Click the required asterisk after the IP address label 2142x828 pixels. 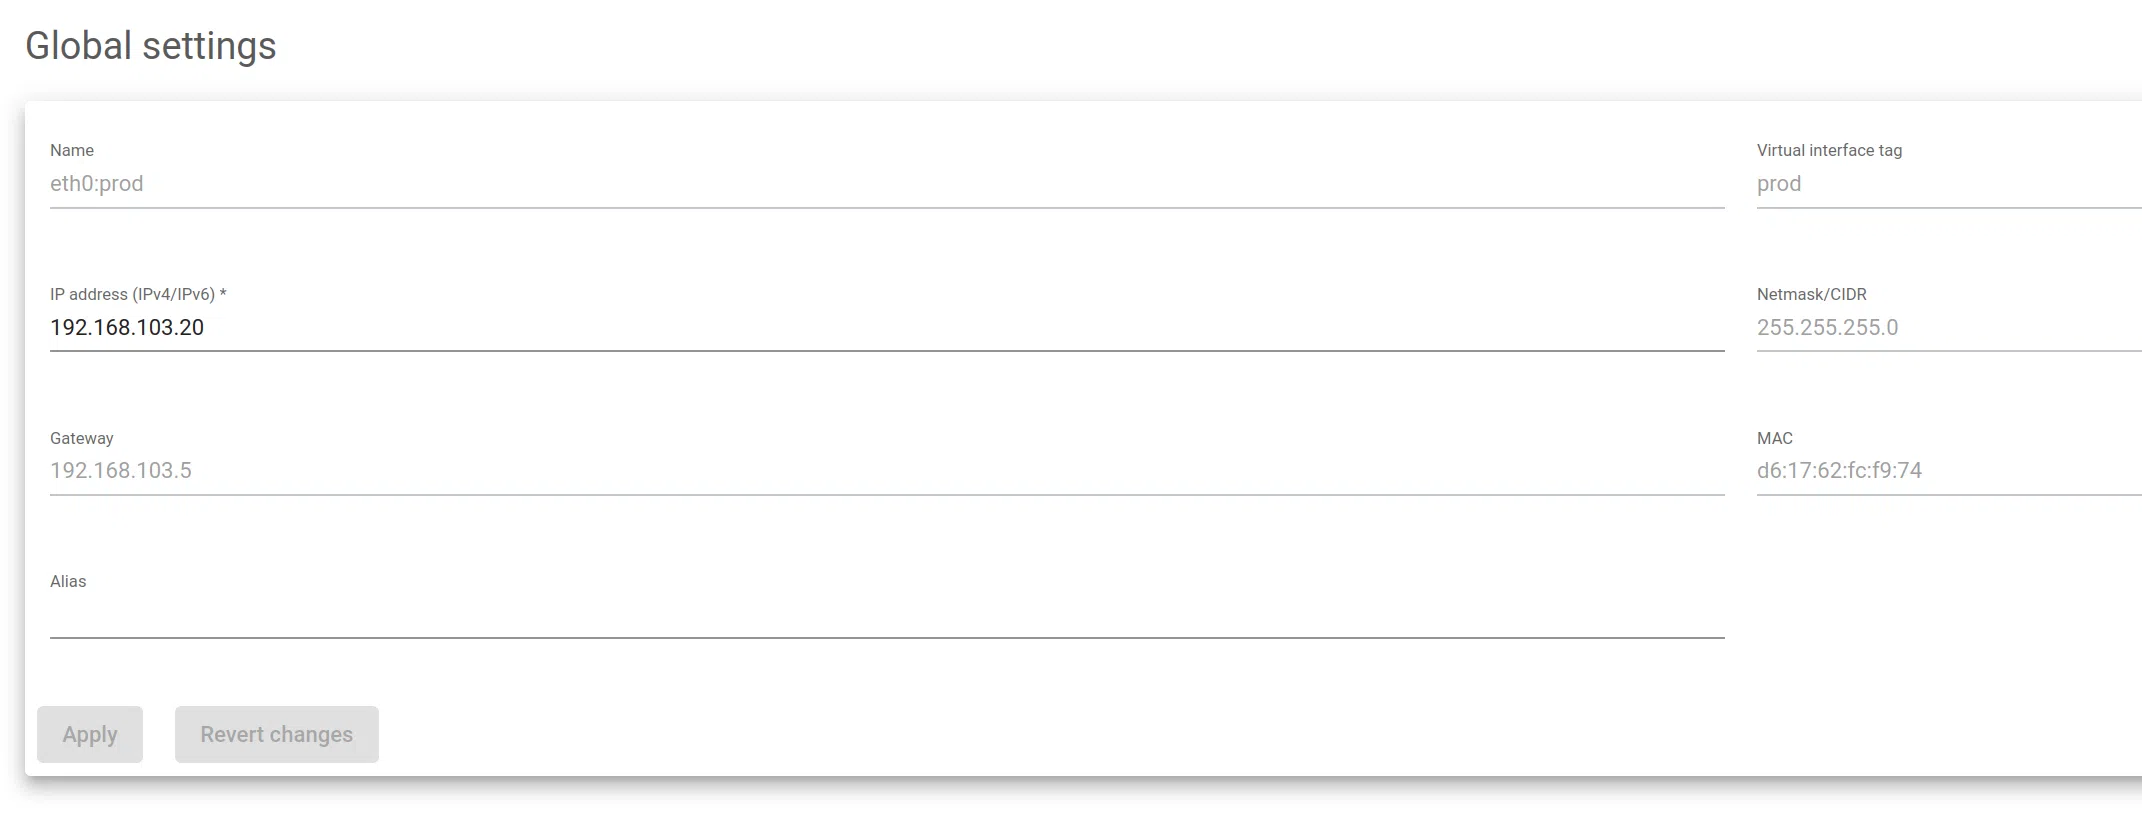pyautogui.click(x=223, y=294)
